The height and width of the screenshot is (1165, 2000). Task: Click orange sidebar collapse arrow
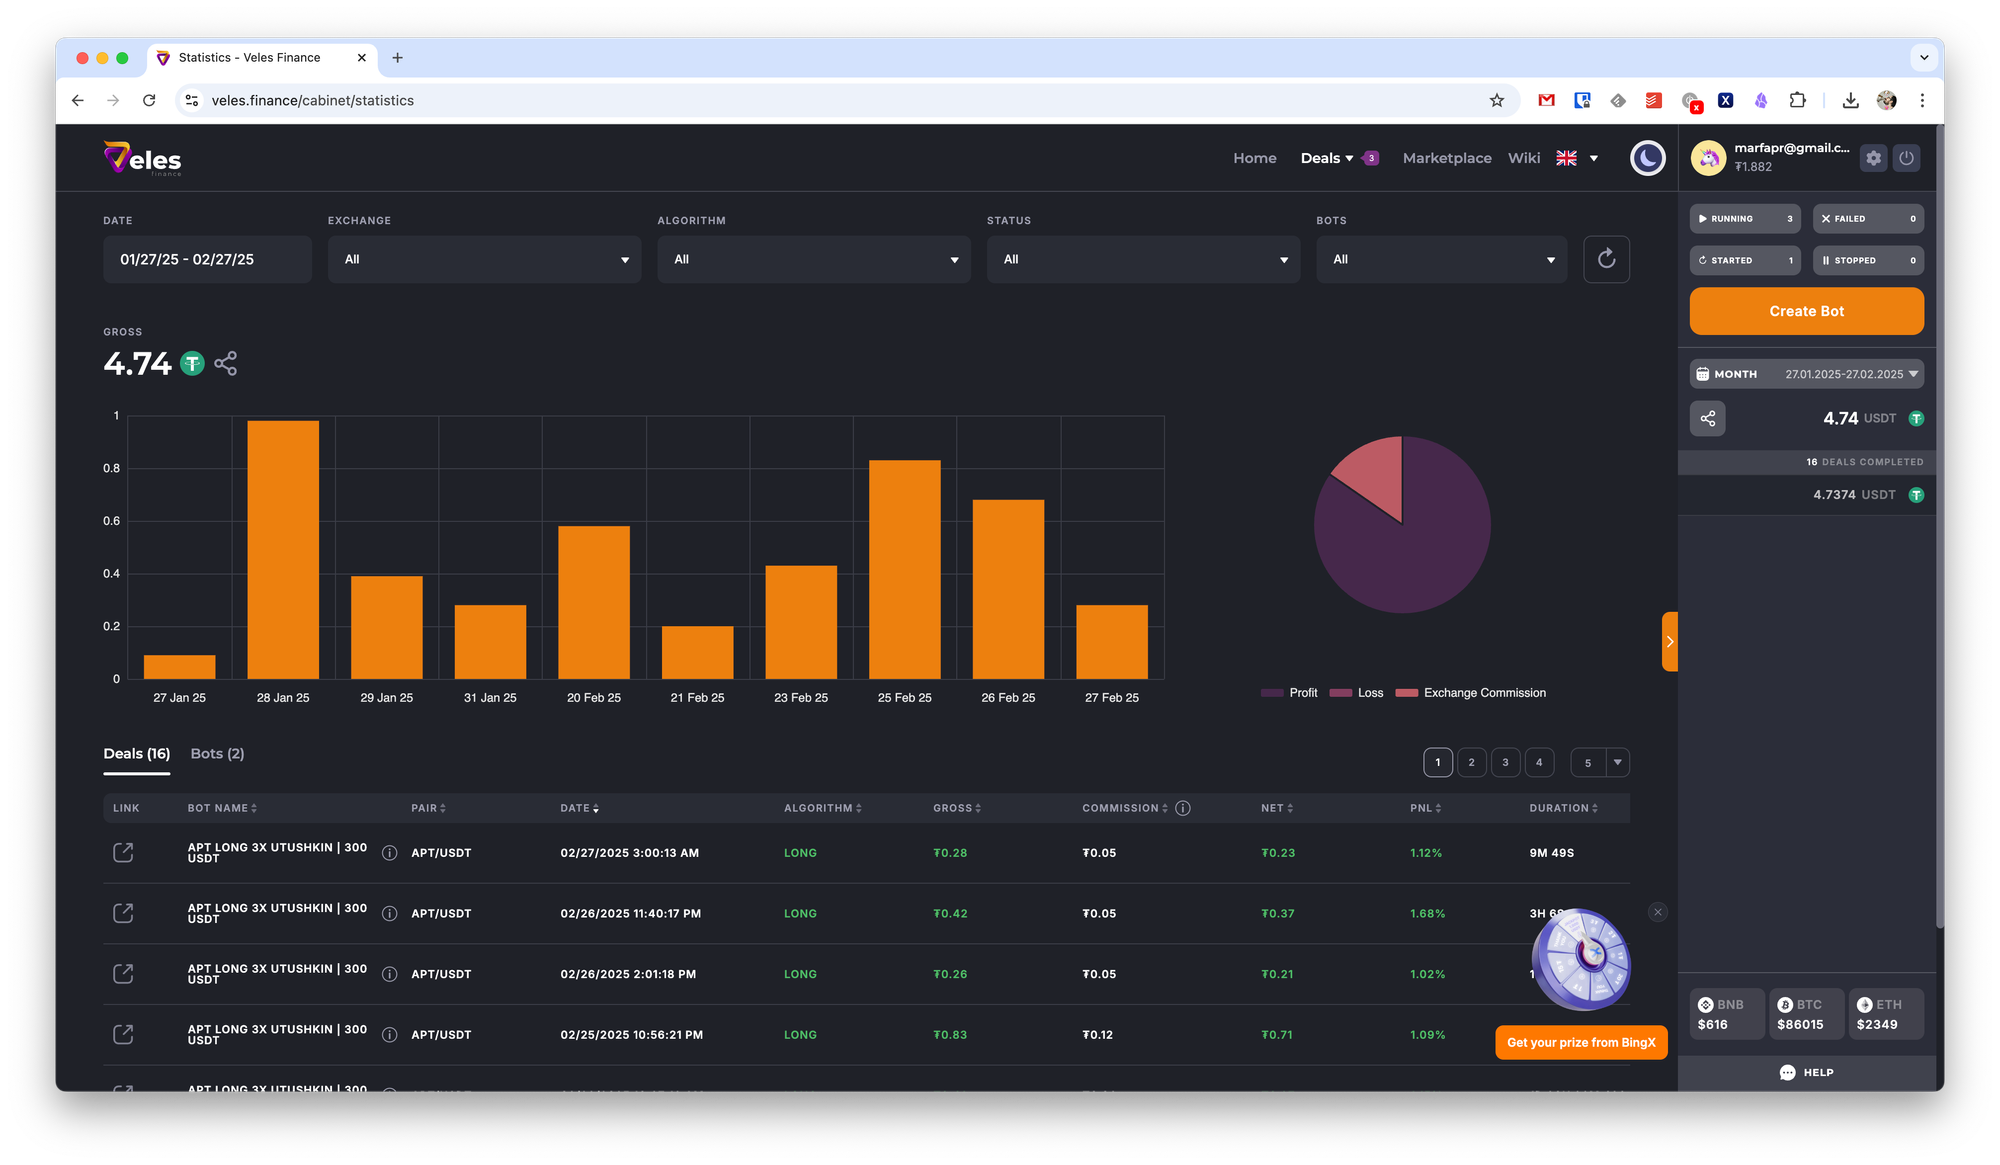click(x=1669, y=641)
